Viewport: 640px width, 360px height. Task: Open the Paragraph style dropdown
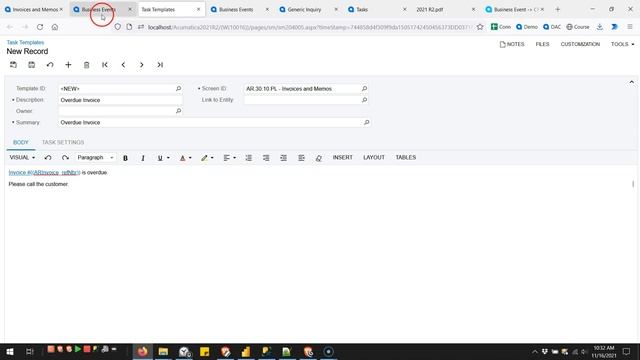pyautogui.click(x=96, y=158)
